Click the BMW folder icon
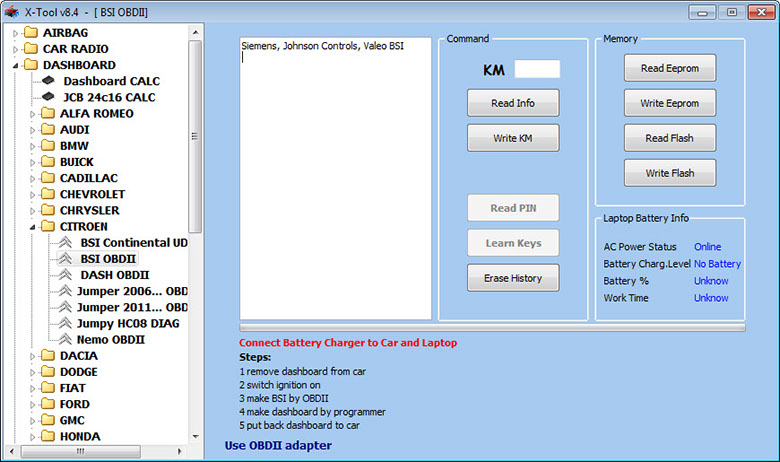Viewport: 780px width, 462px height. 48,146
